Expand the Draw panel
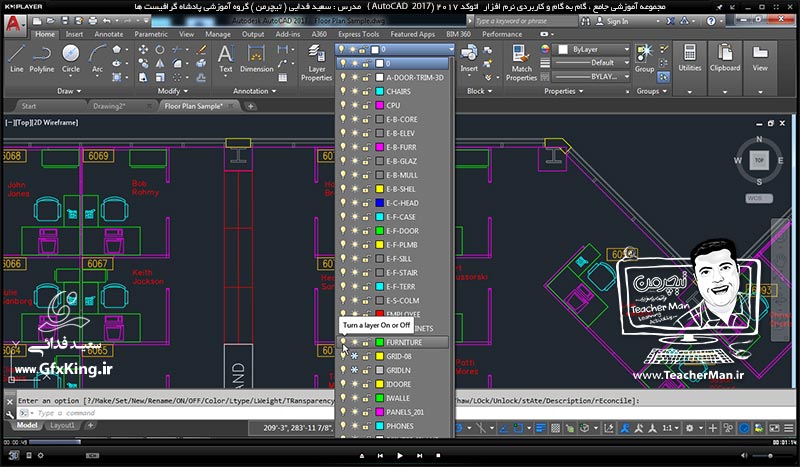This screenshot has height=467, width=800. point(69,91)
